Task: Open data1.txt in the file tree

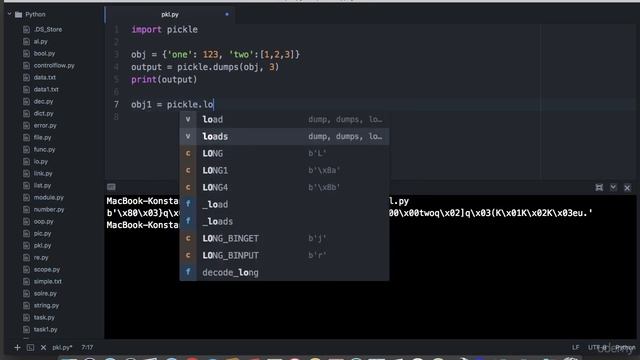Action: point(46,89)
